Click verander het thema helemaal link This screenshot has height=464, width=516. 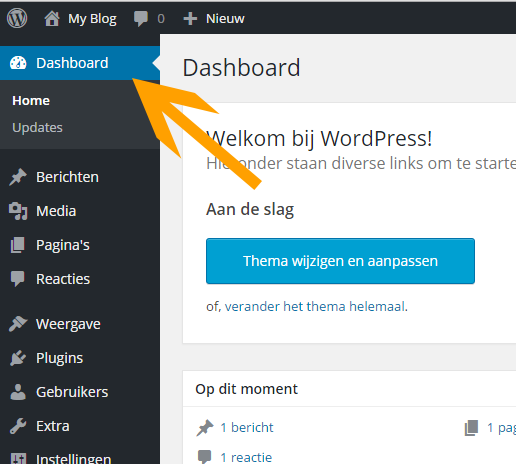[316, 306]
